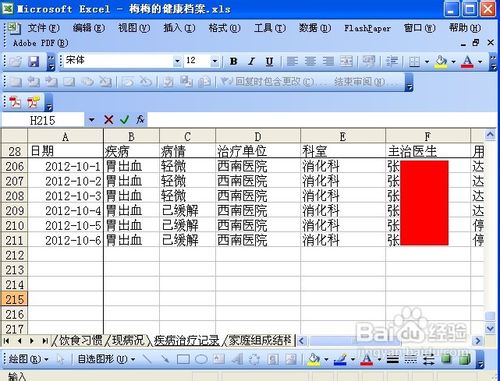The image size is (500, 381).
Task: Open the 插入(I) menu
Action: pos(179,28)
